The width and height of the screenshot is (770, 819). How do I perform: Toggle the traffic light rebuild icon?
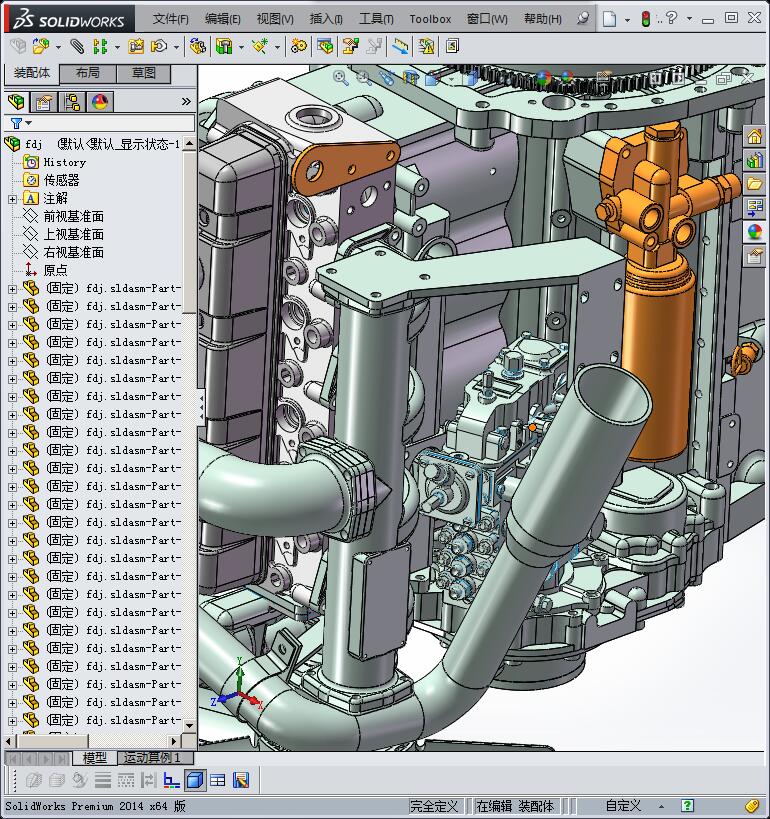(x=646, y=18)
